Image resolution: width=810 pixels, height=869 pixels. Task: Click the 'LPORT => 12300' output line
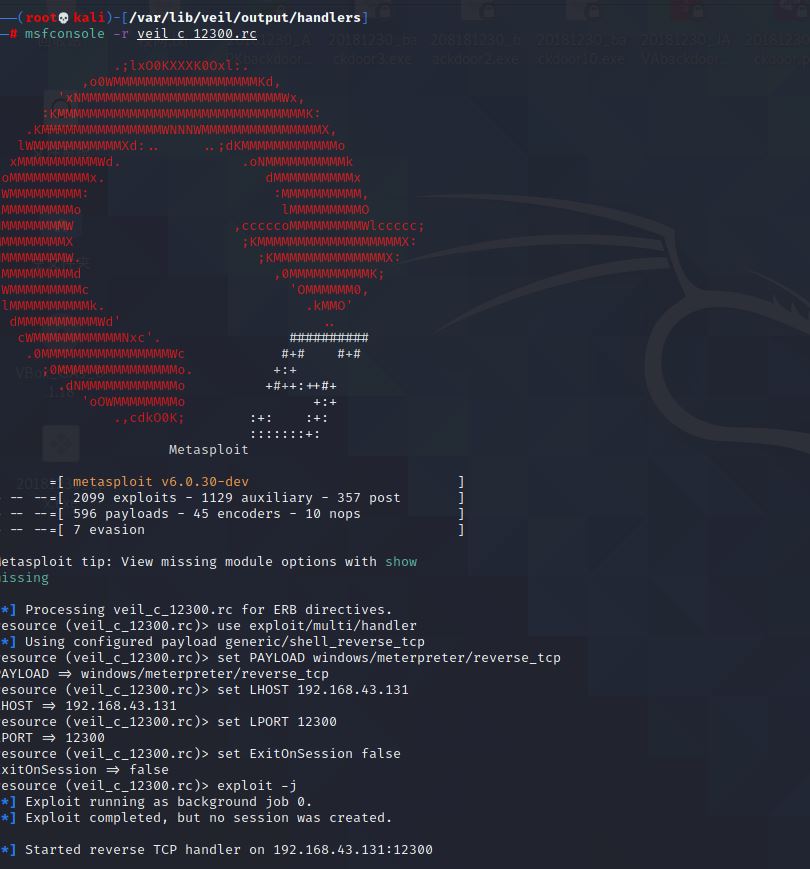(53, 738)
